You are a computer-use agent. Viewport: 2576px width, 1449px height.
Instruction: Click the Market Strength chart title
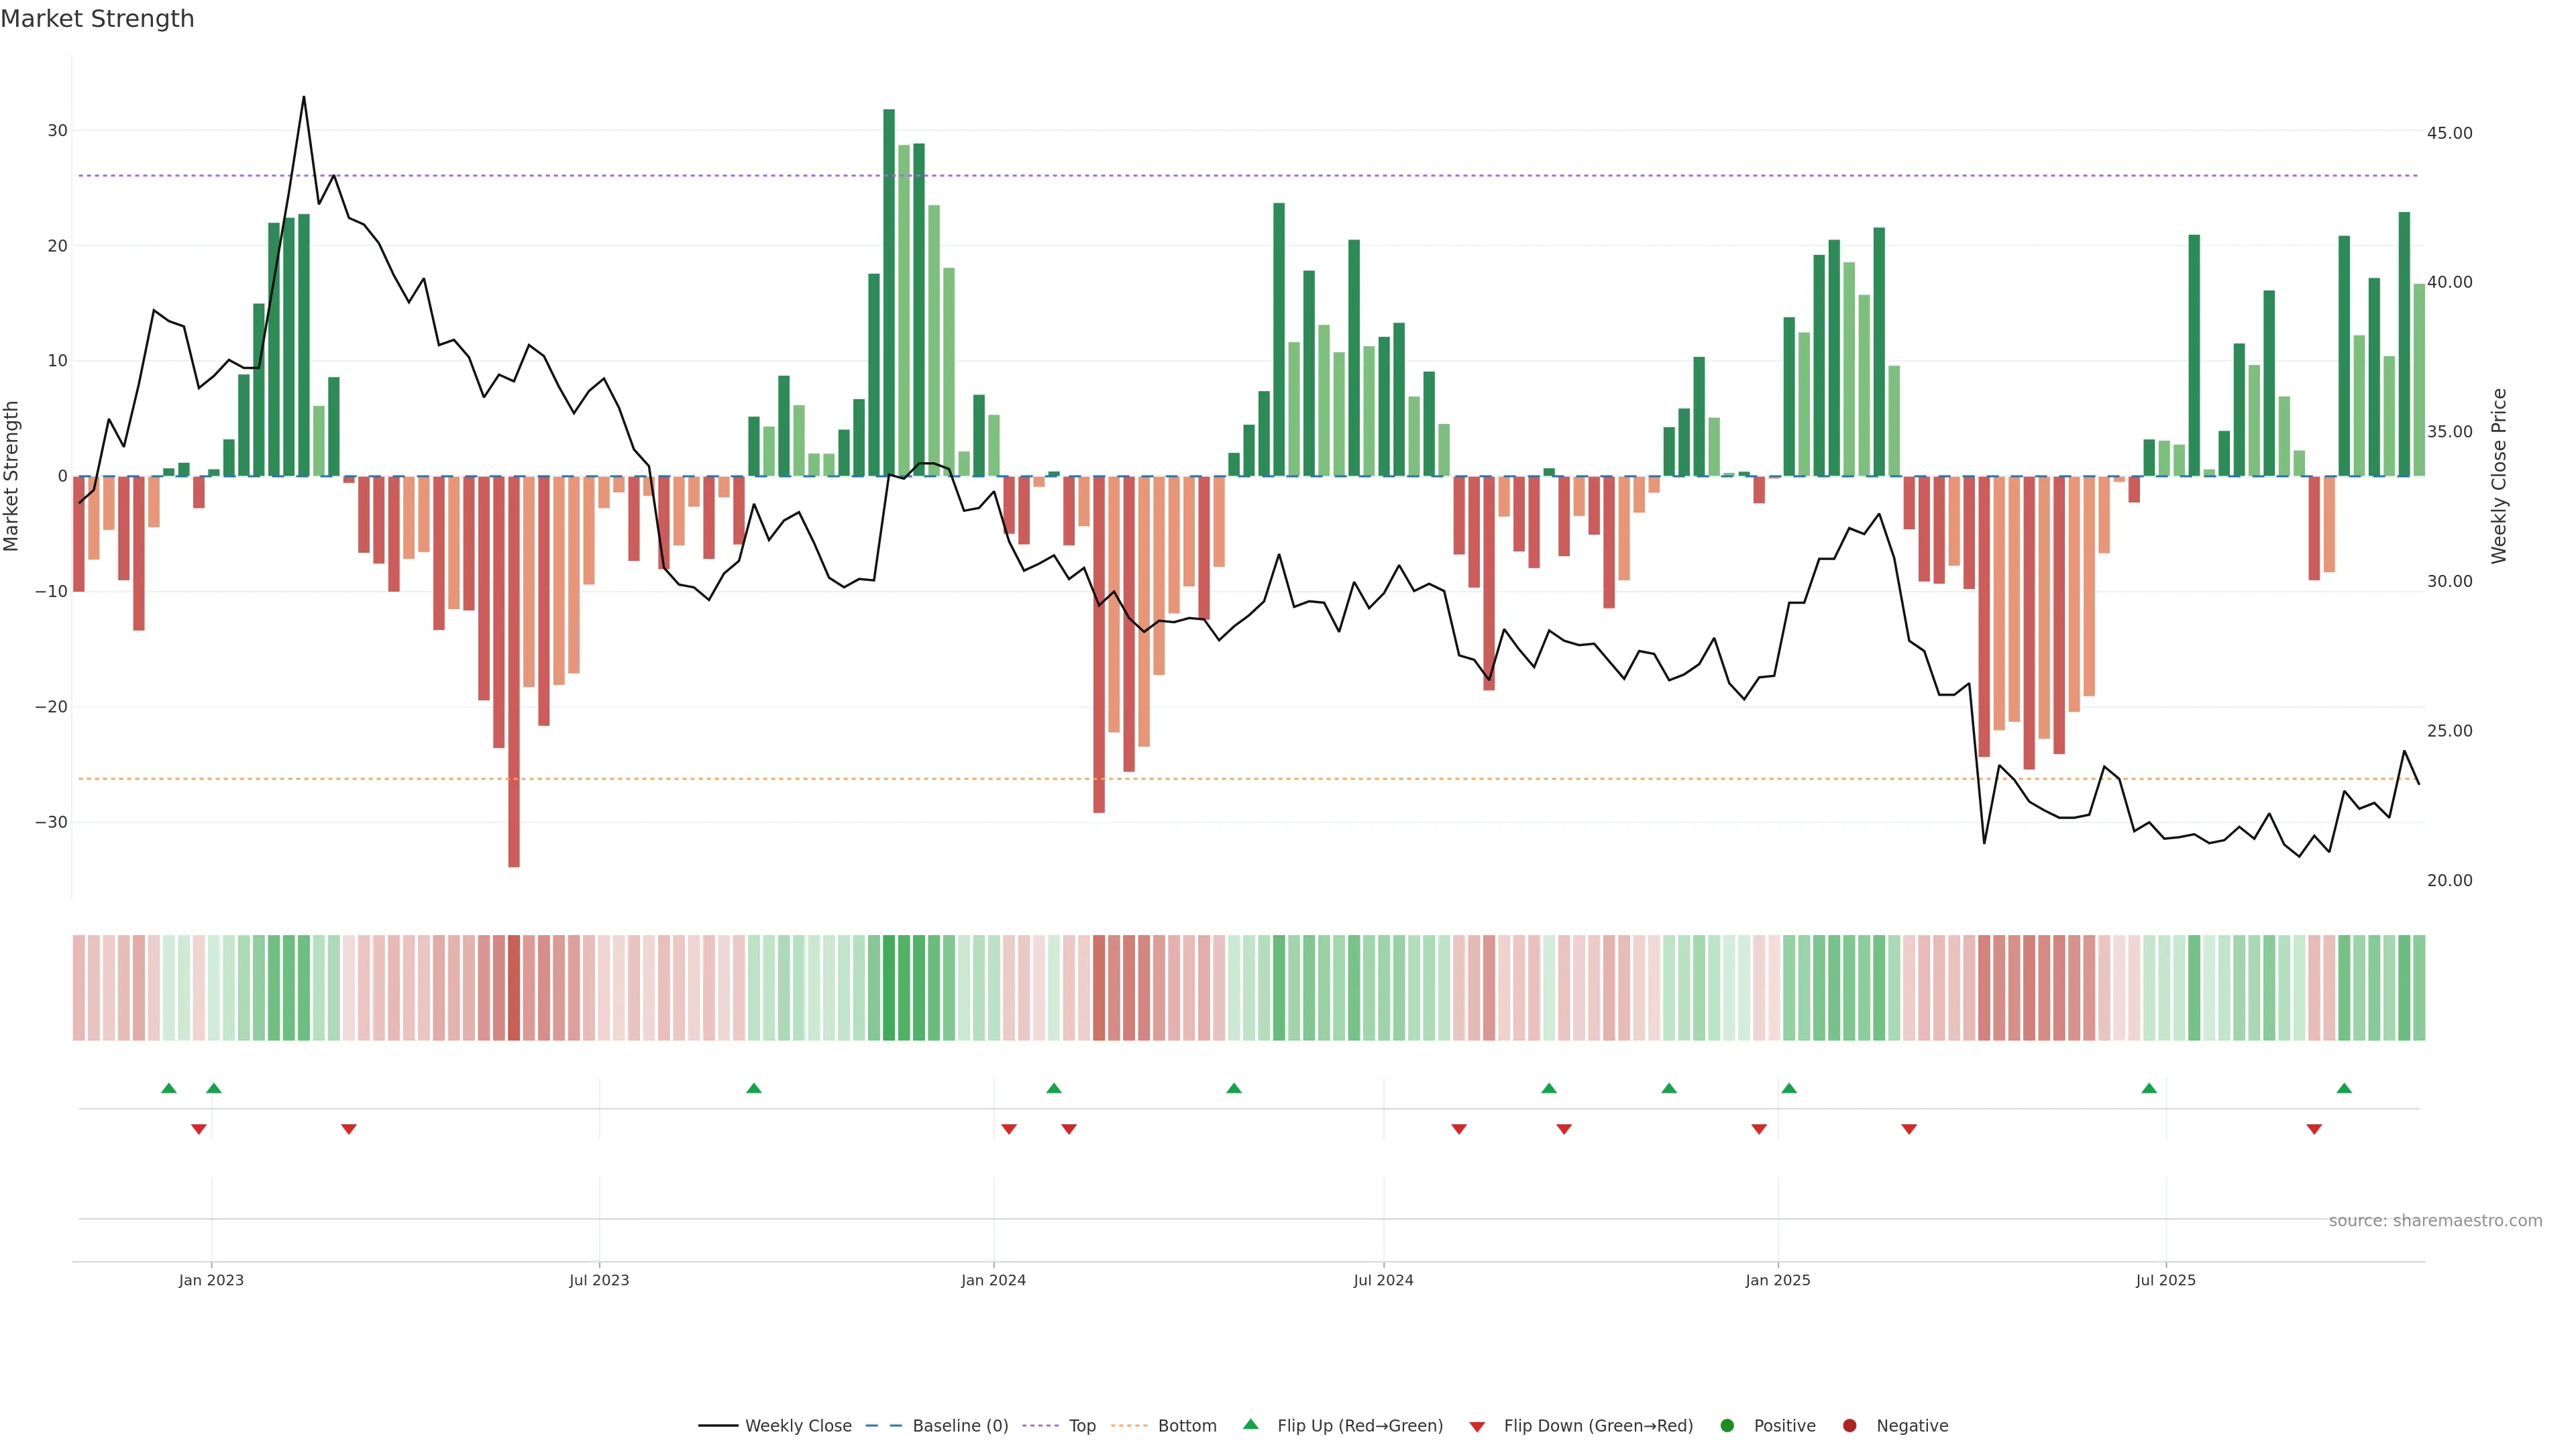tap(97, 19)
